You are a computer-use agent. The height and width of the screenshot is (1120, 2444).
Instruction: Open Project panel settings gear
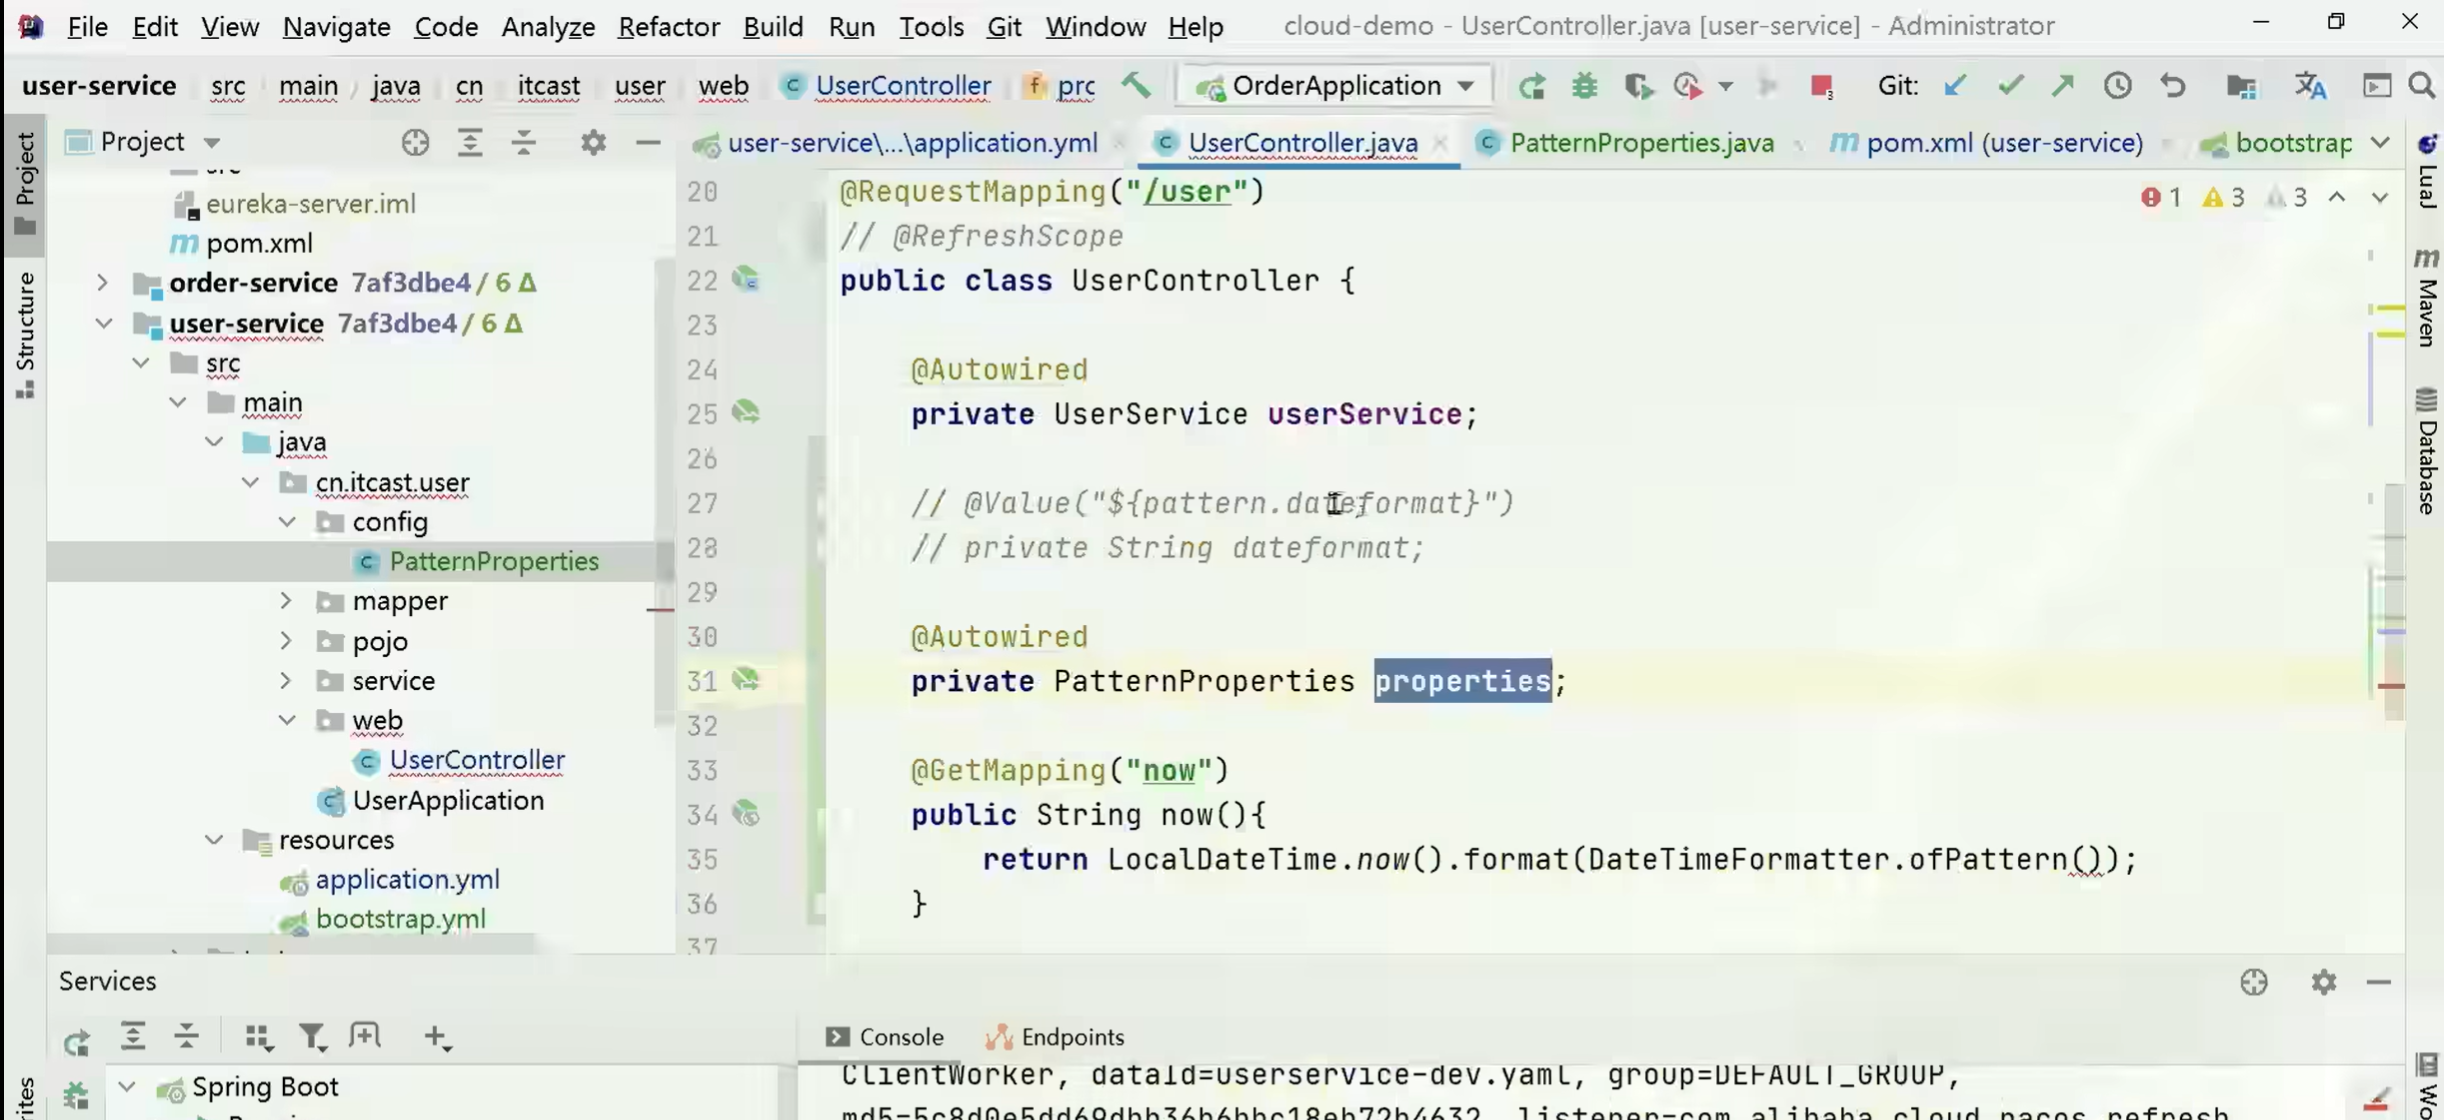[593, 143]
